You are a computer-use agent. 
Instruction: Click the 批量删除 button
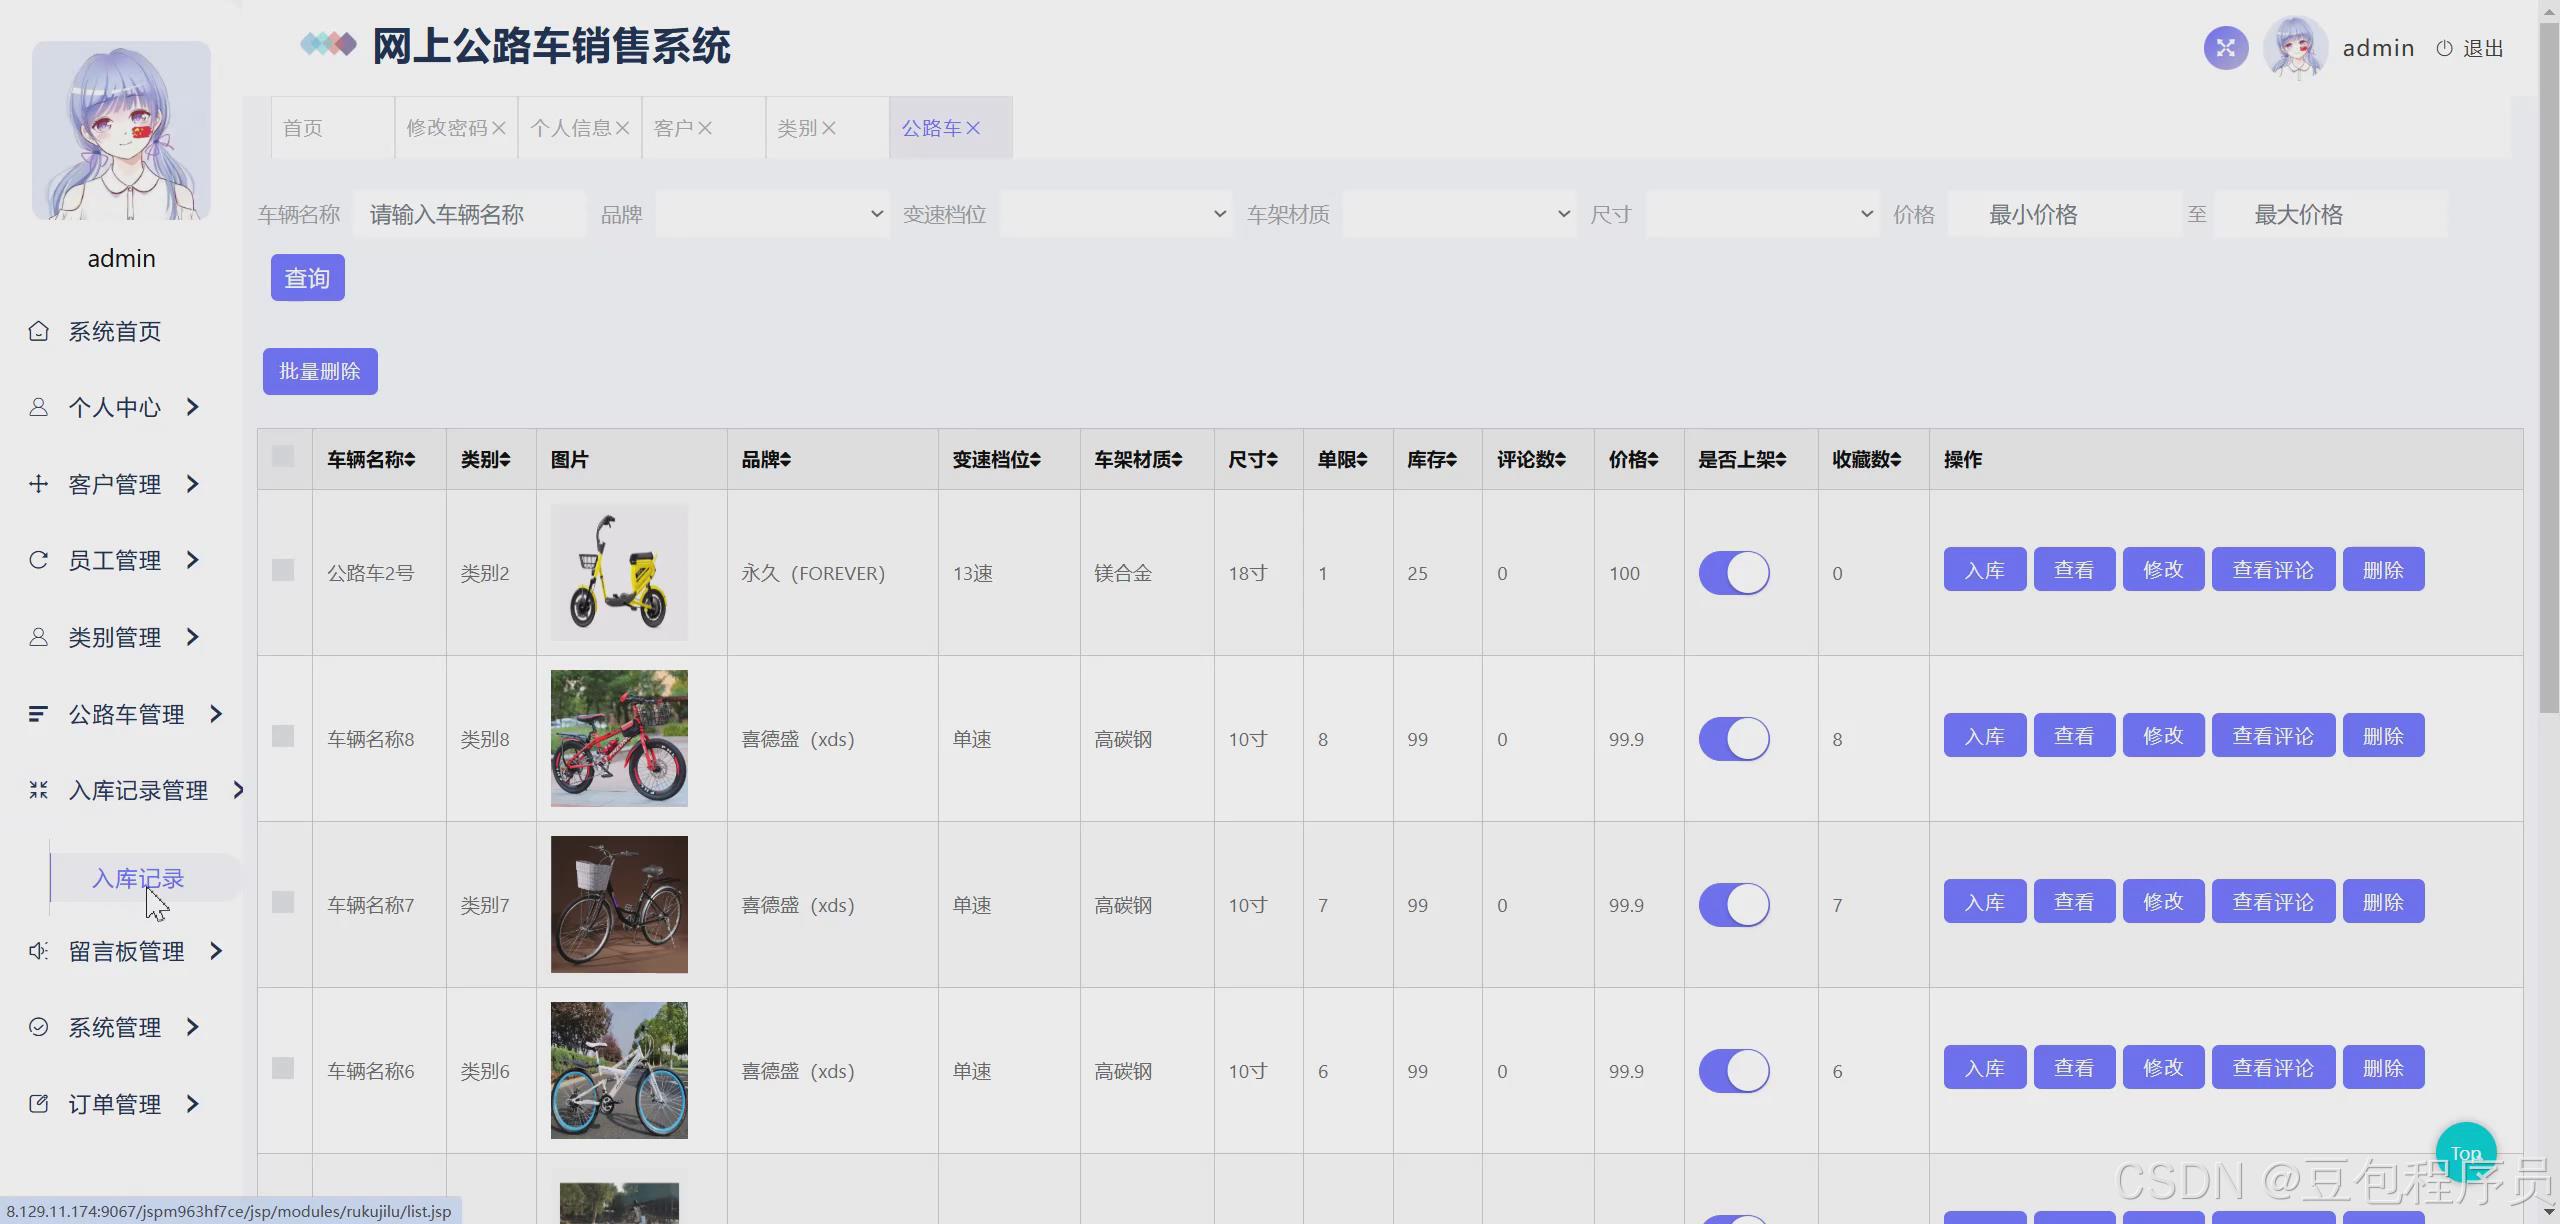pyautogui.click(x=319, y=371)
